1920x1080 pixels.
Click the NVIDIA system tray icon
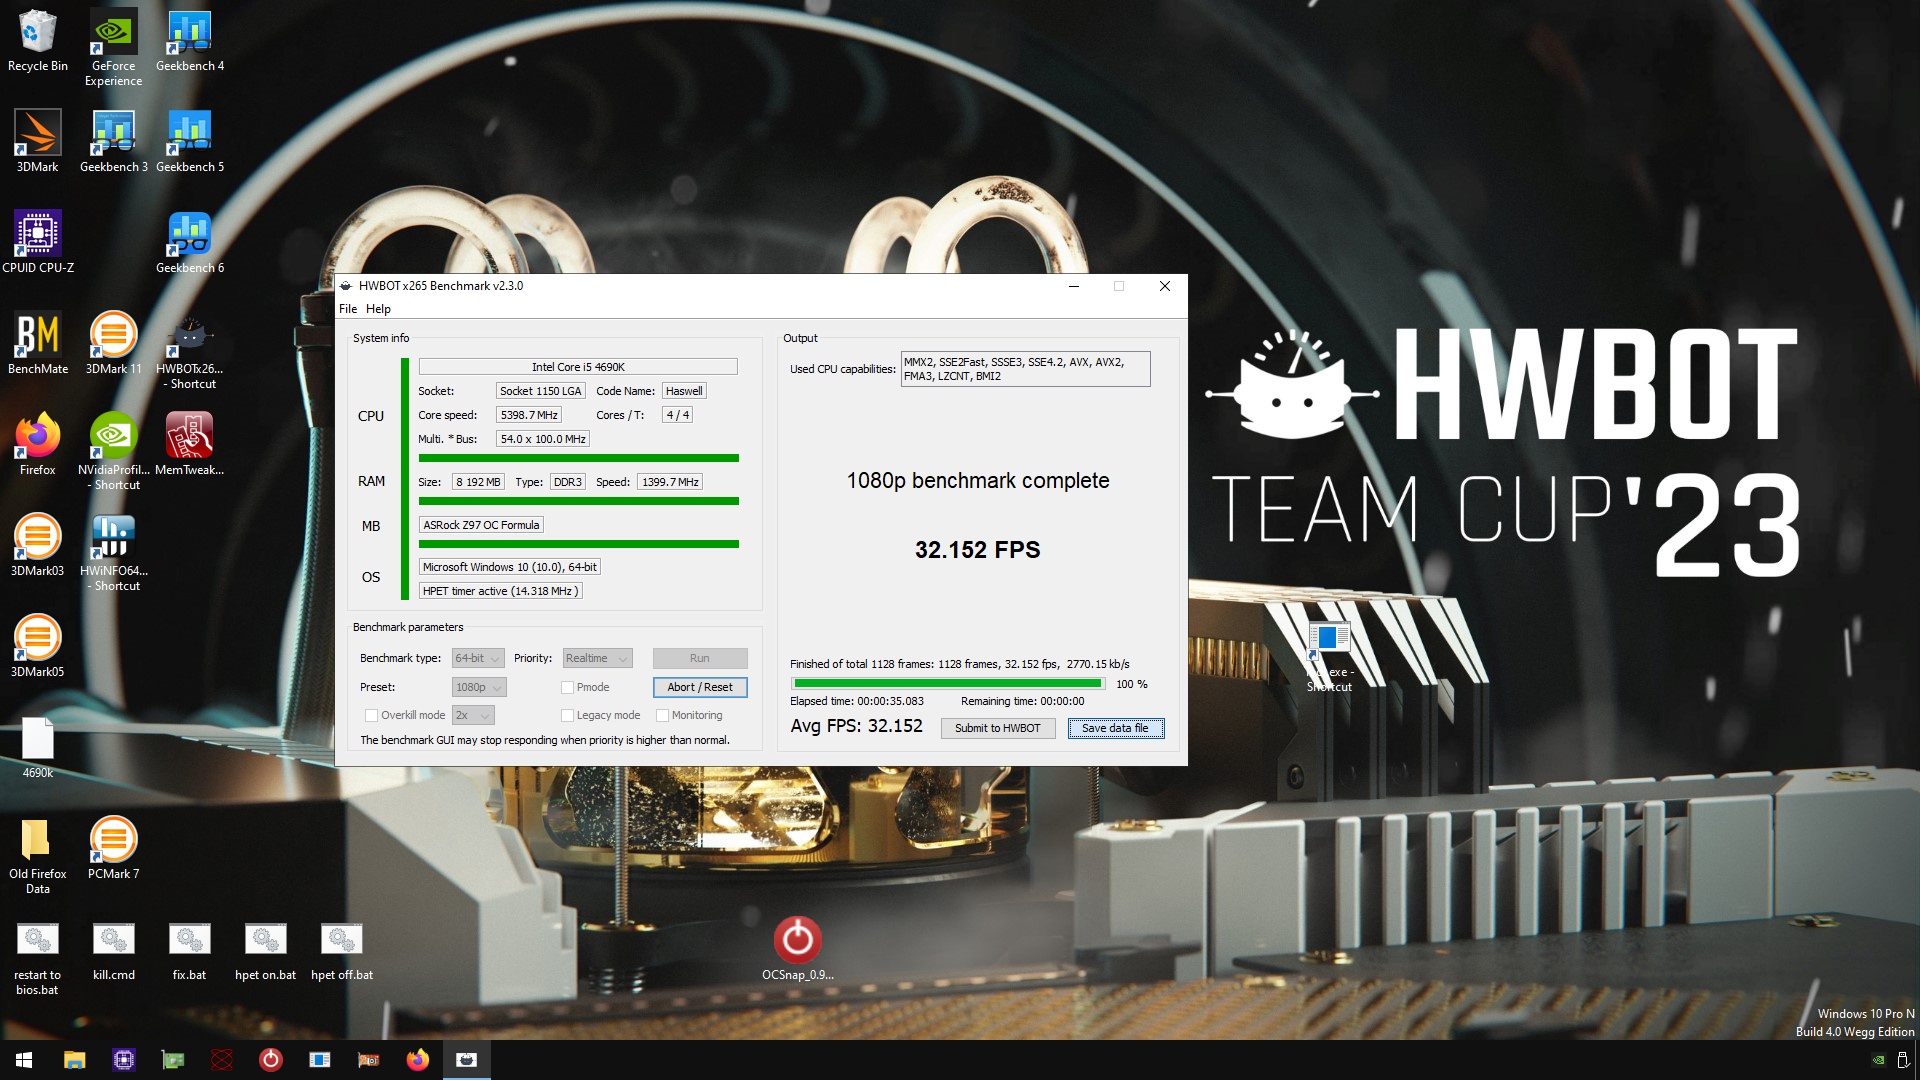click(1878, 1060)
